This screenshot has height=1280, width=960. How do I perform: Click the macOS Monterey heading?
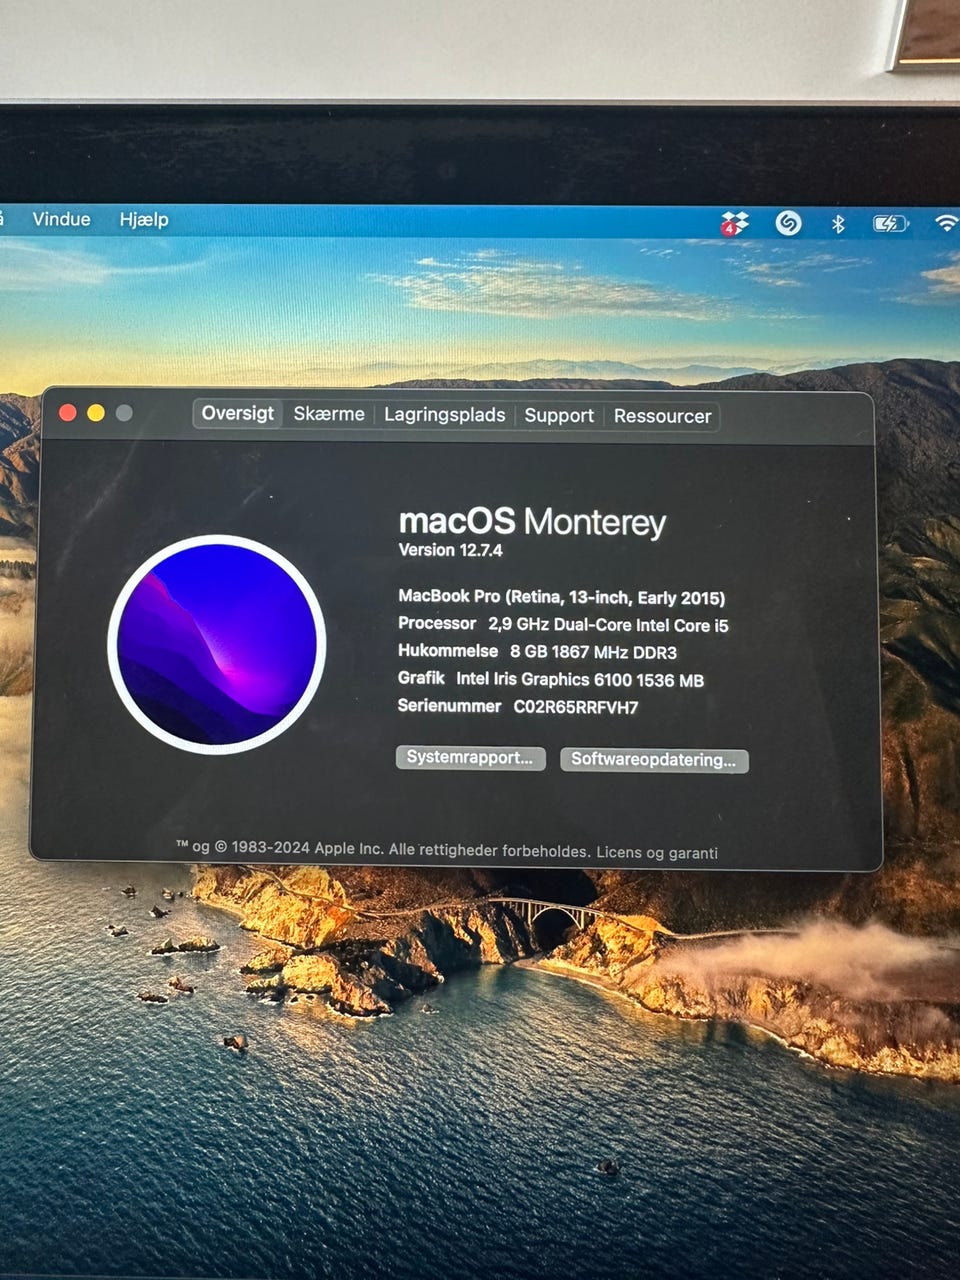click(532, 521)
